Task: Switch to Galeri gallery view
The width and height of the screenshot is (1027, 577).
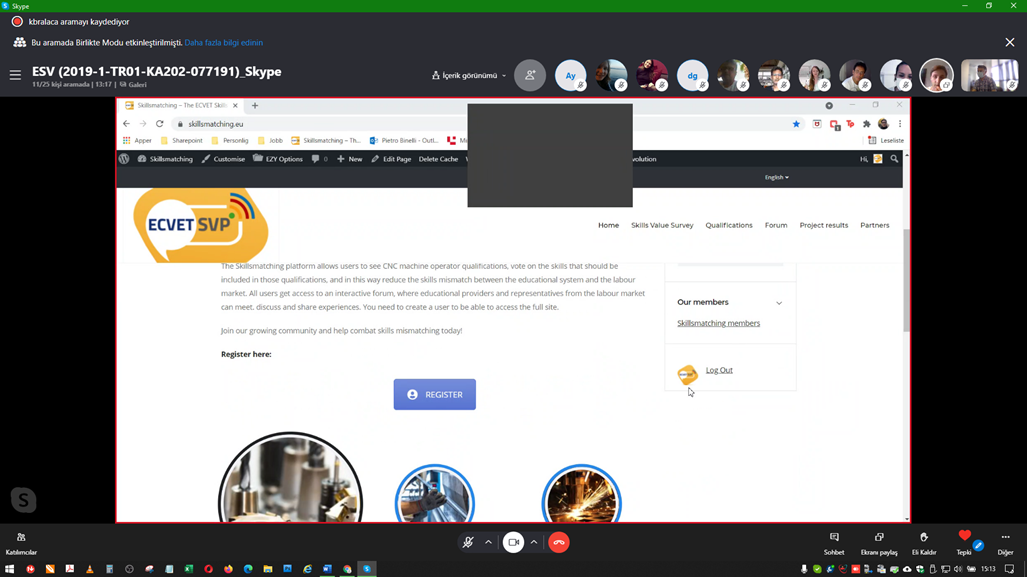Action: [x=132, y=85]
